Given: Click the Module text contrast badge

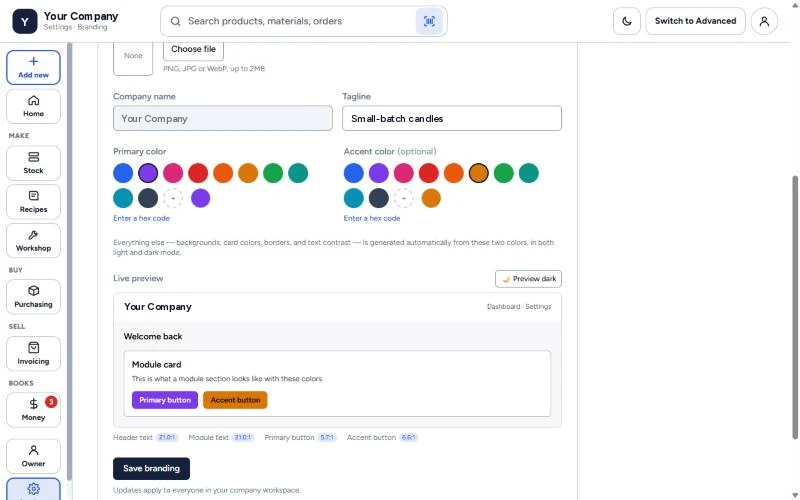Looking at the screenshot, I should tap(243, 437).
